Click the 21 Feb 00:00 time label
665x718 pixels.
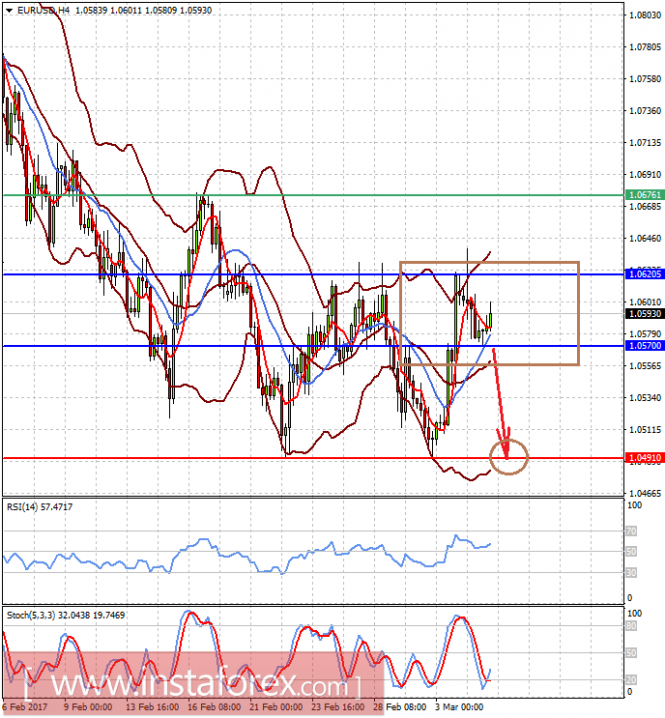[x=276, y=707]
